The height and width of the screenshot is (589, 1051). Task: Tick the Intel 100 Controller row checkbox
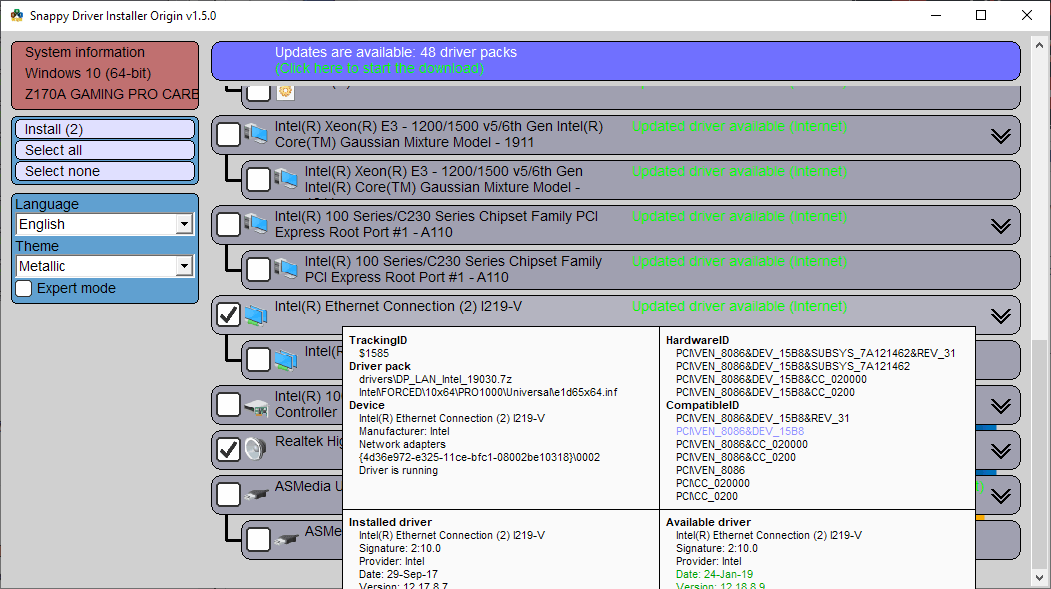pyautogui.click(x=228, y=404)
